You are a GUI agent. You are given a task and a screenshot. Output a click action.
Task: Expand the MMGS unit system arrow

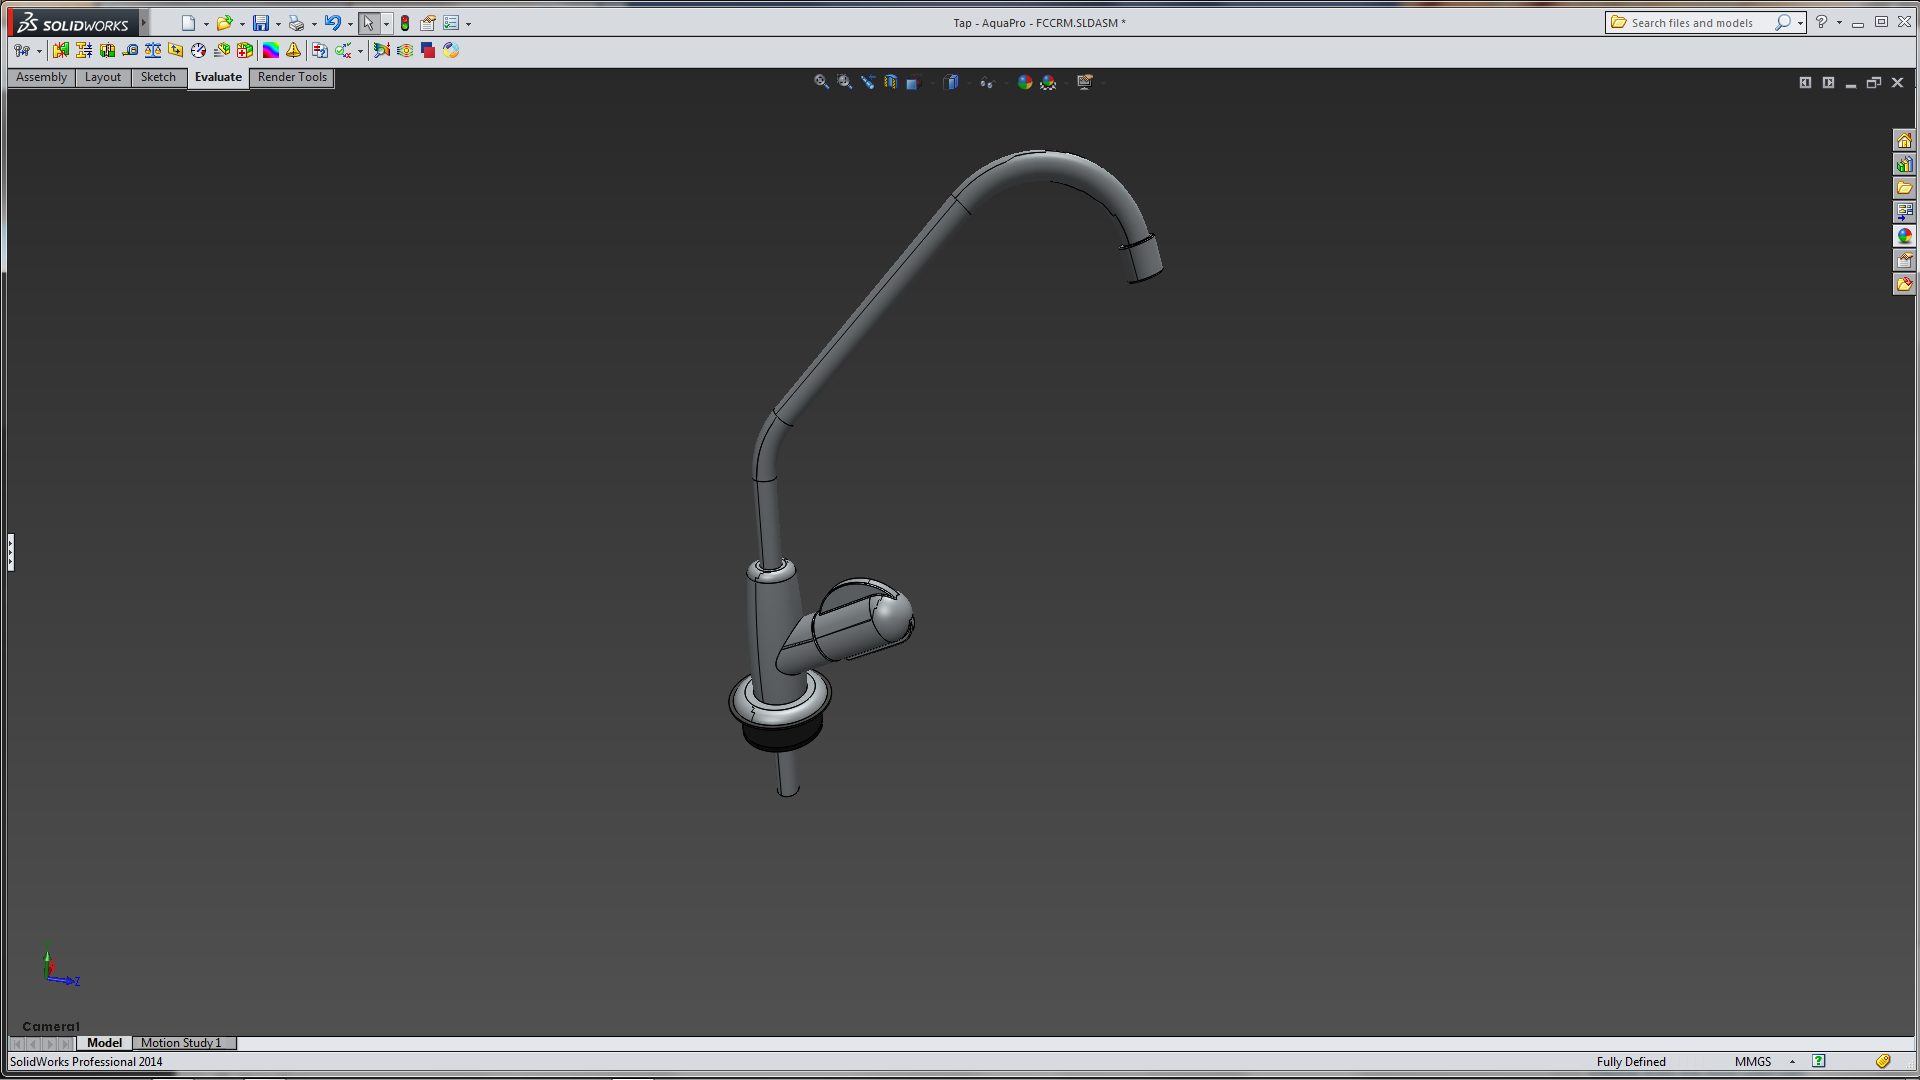[x=1792, y=1062]
